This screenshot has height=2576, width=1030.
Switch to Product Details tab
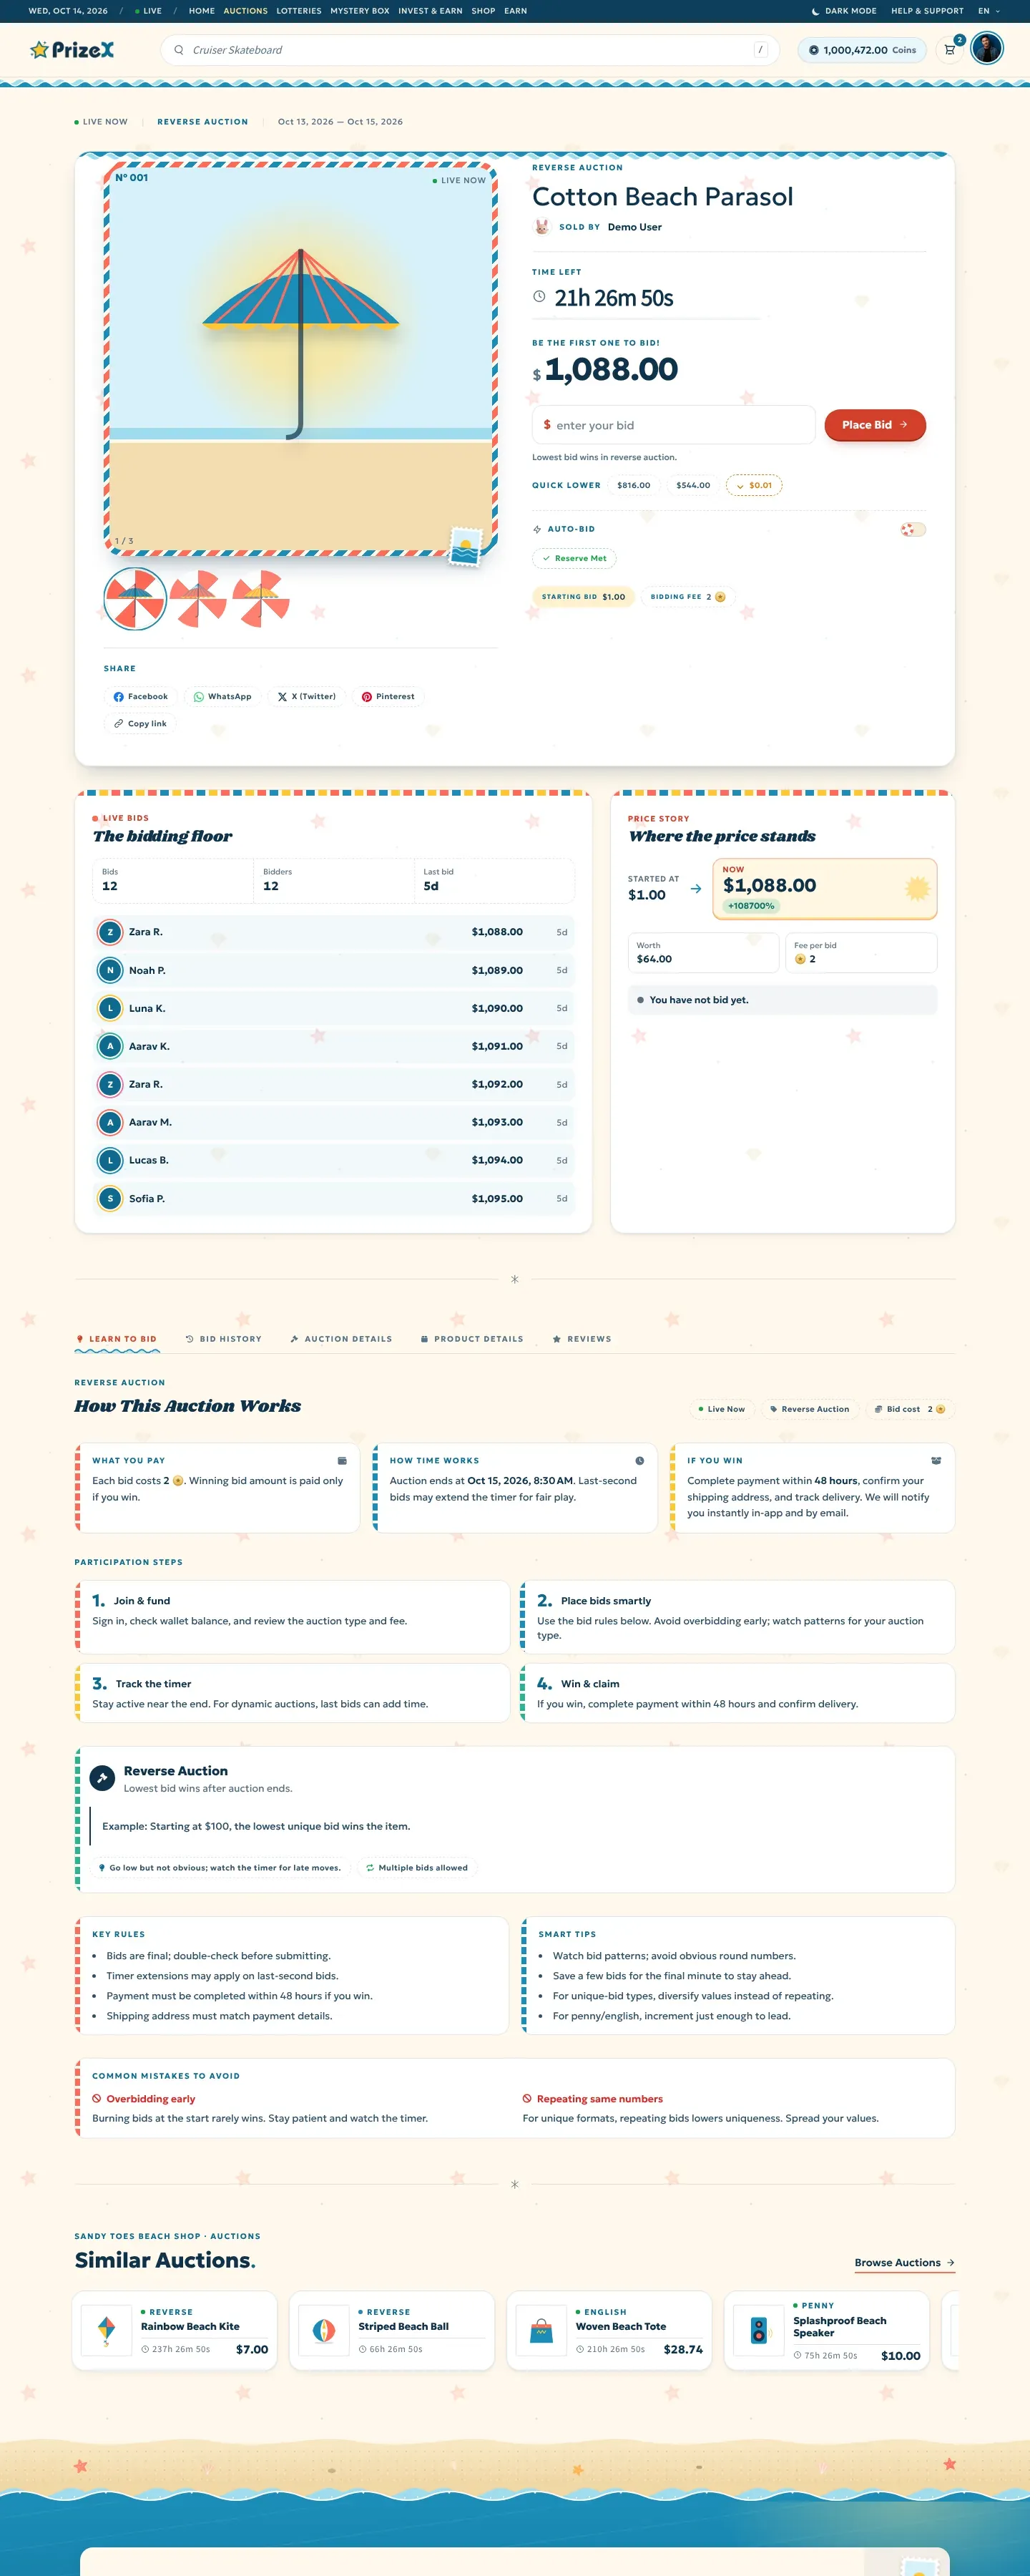pos(472,1339)
